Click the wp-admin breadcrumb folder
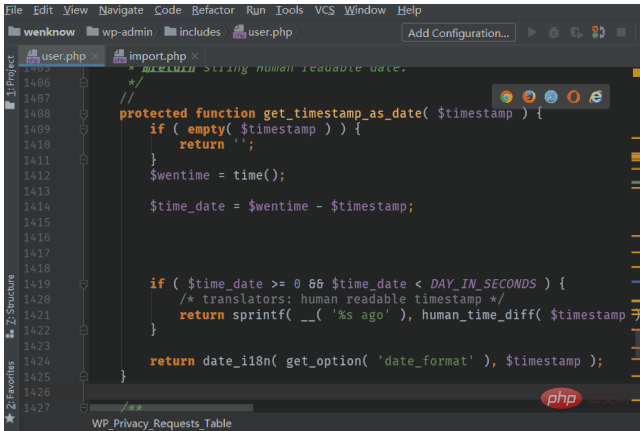The image size is (640, 431). [x=119, y=32]
